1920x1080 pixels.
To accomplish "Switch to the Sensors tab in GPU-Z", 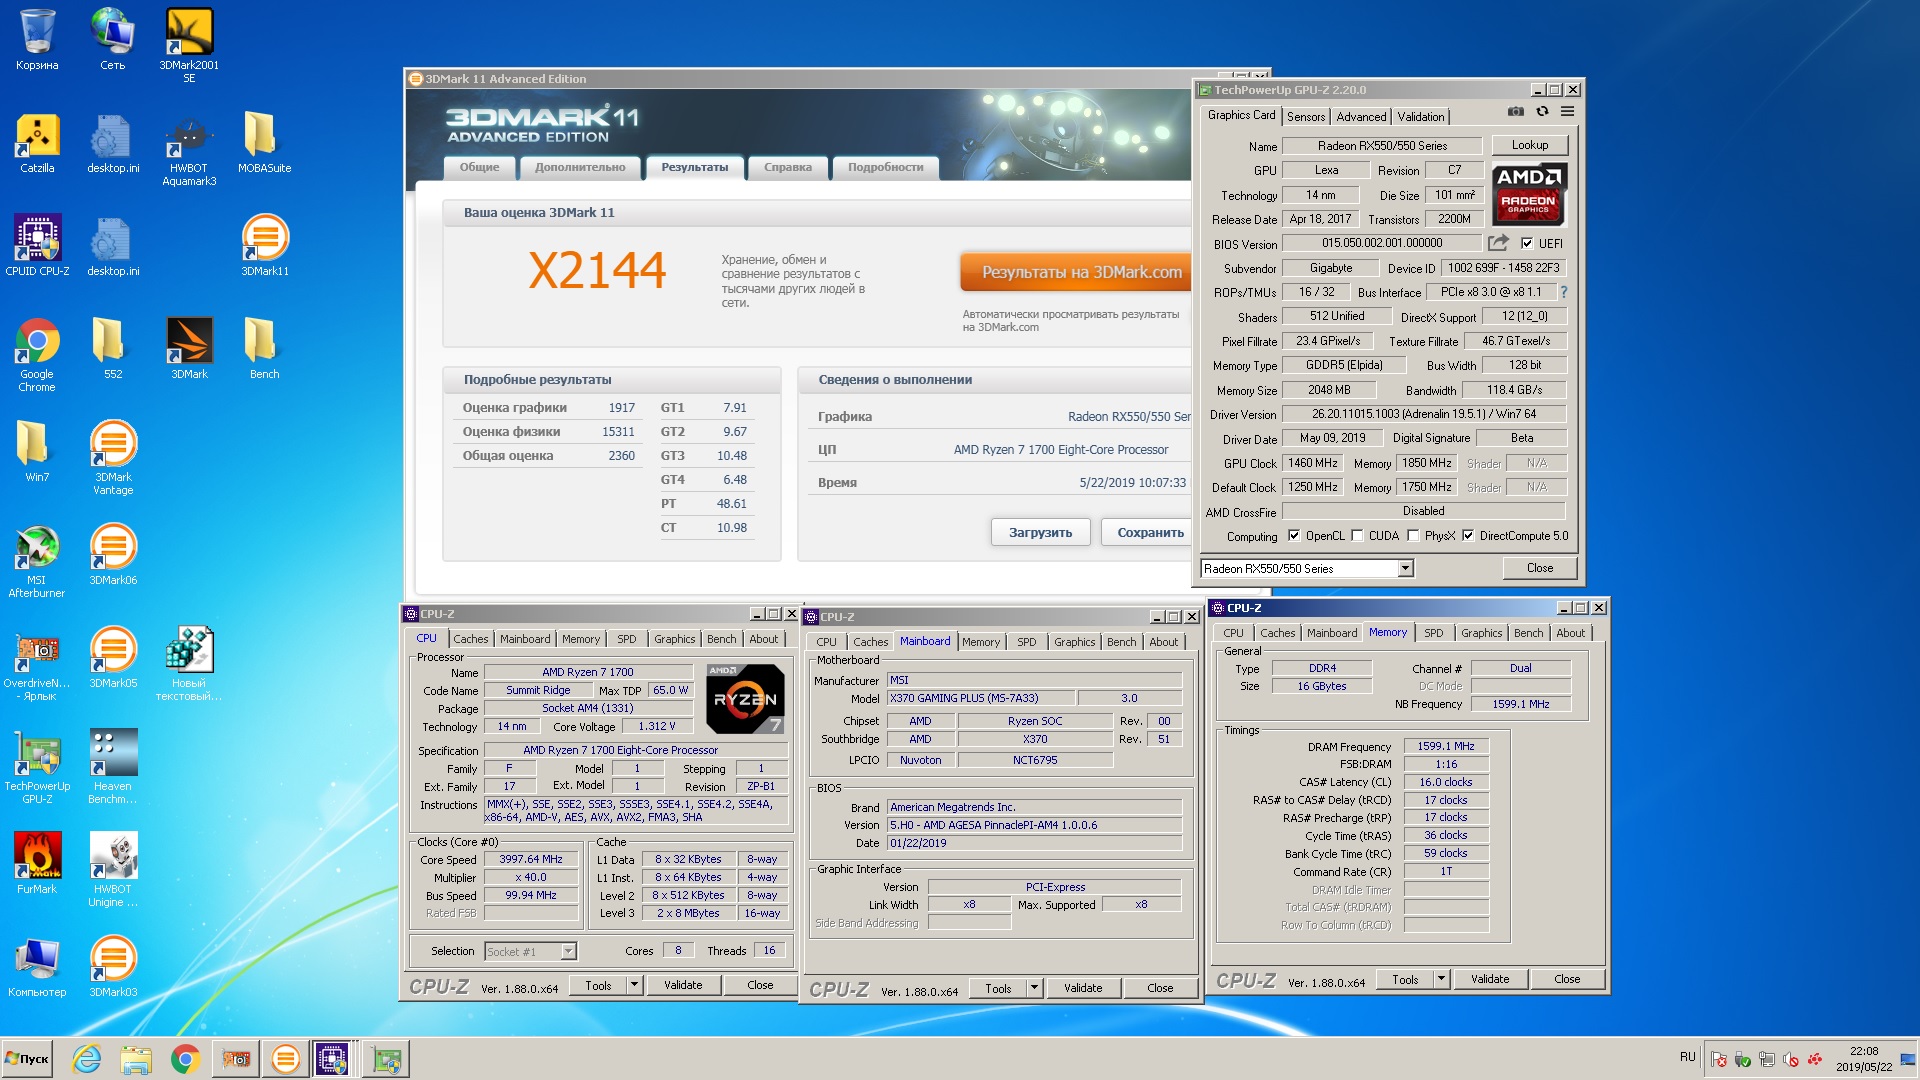I will (1306, 117).
